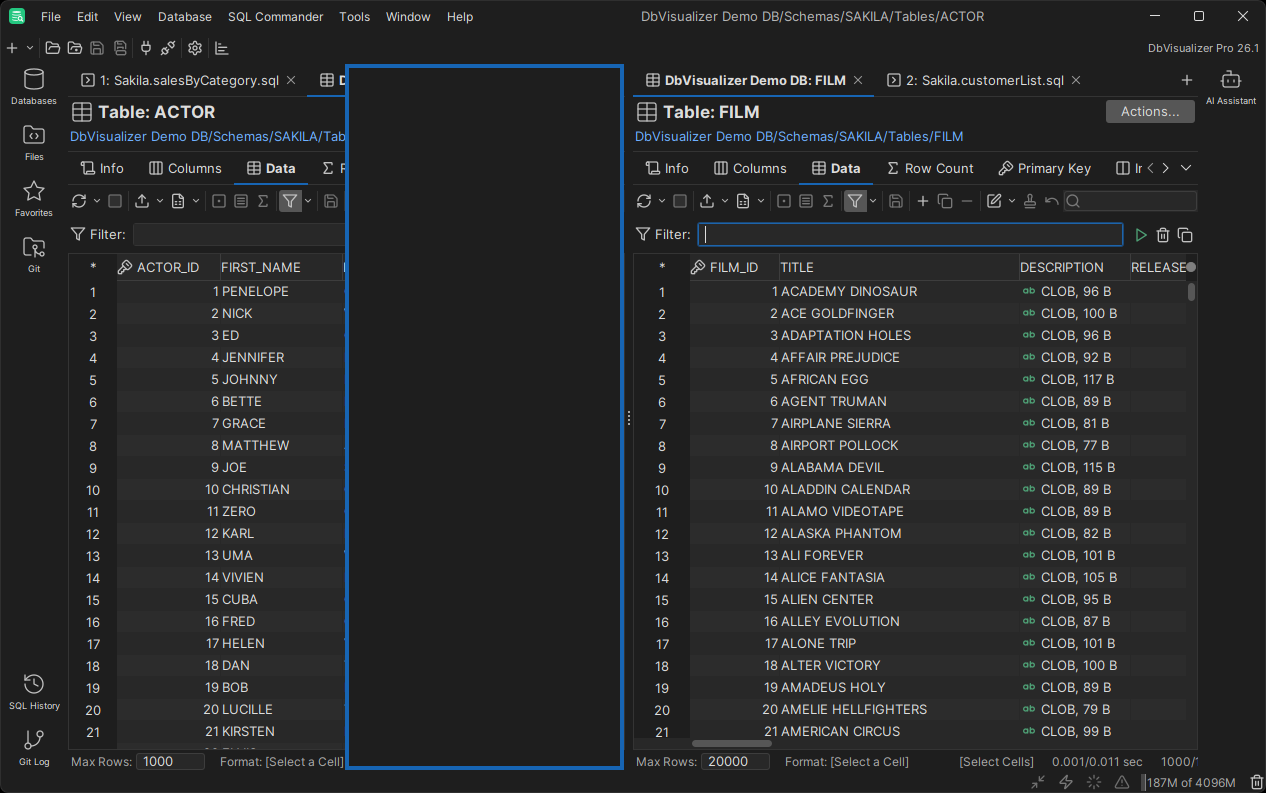Screen dimensions: 1266x793
Task: Open the SQL Commander menu
Action: coord(276,17)
